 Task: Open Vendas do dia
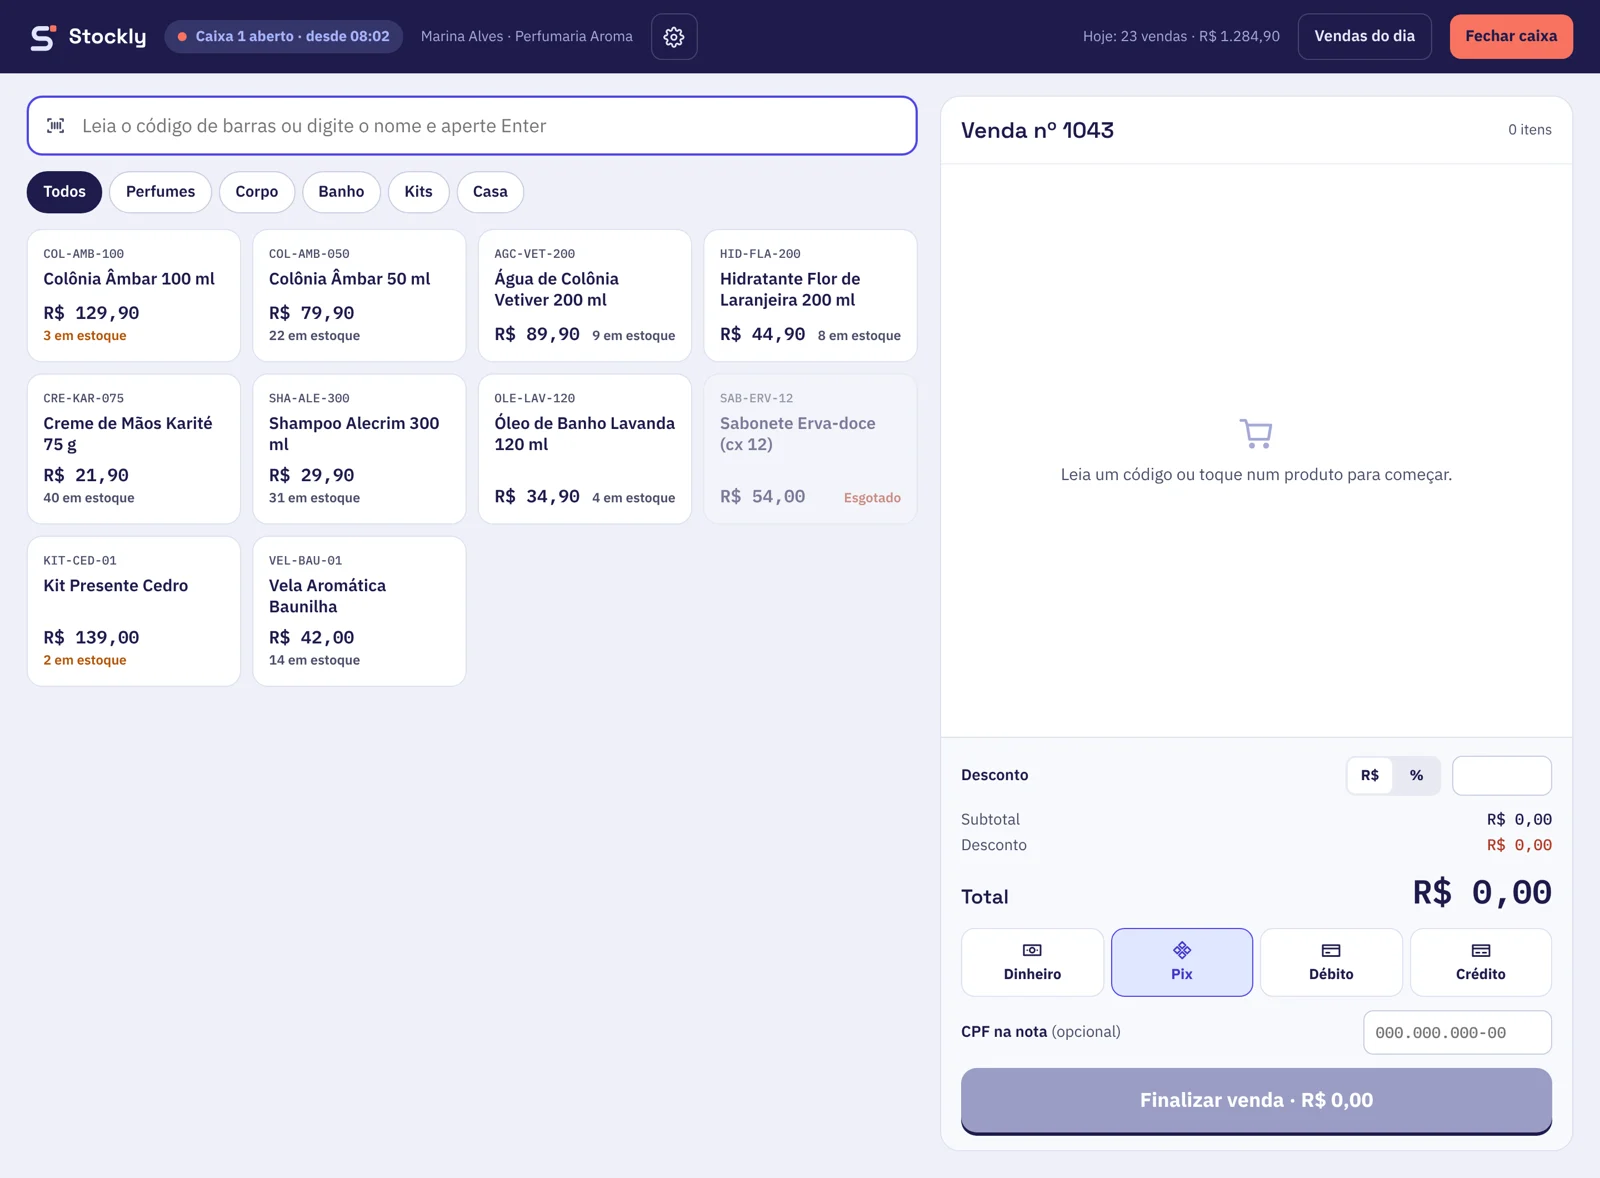pyautogui.click(x=1365, y=37)
